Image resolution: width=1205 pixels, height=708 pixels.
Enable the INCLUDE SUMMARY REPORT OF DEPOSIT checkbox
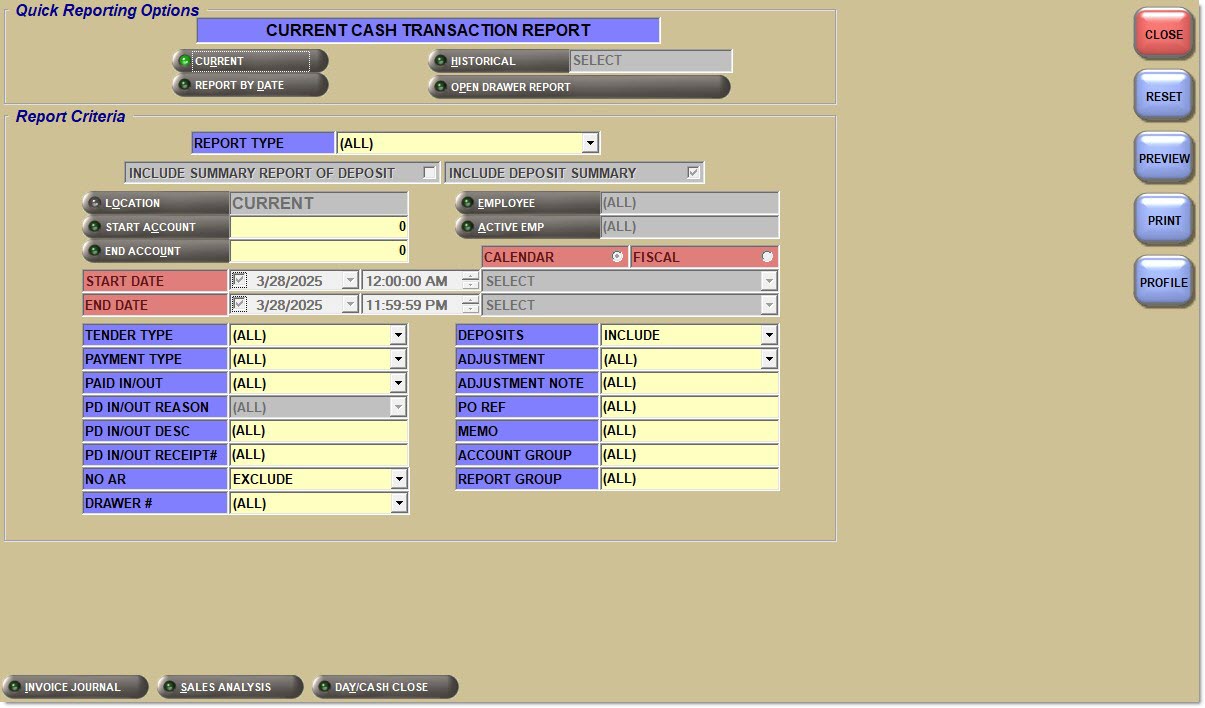click(x=428, y=172)
